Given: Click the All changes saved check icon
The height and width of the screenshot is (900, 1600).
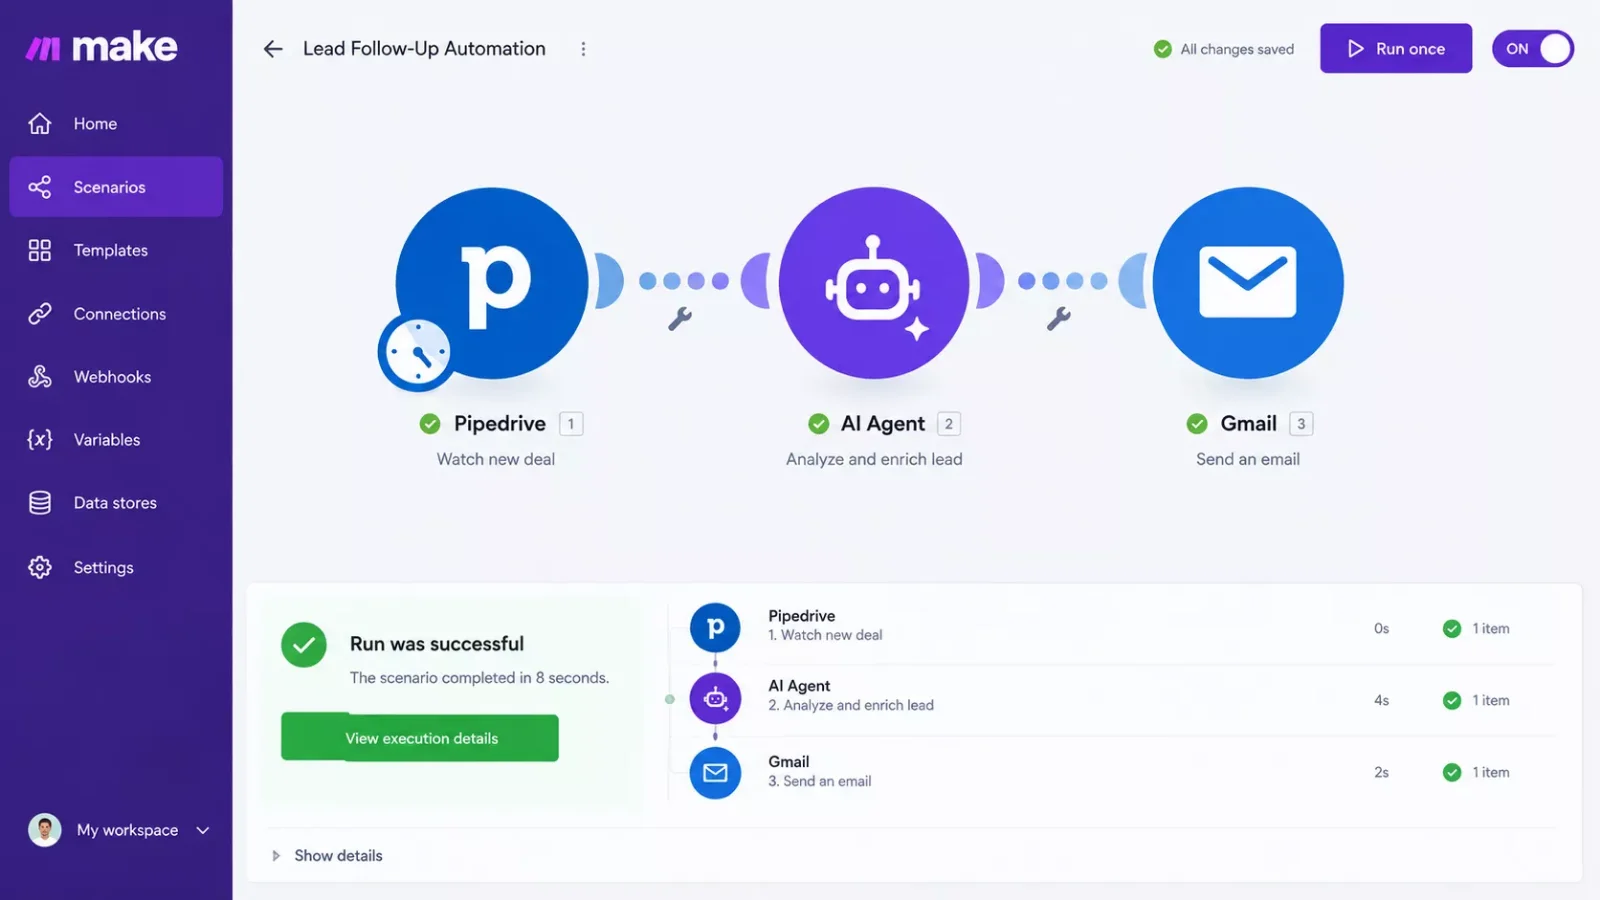Looking at the screenshot, I should [1163, 49].
